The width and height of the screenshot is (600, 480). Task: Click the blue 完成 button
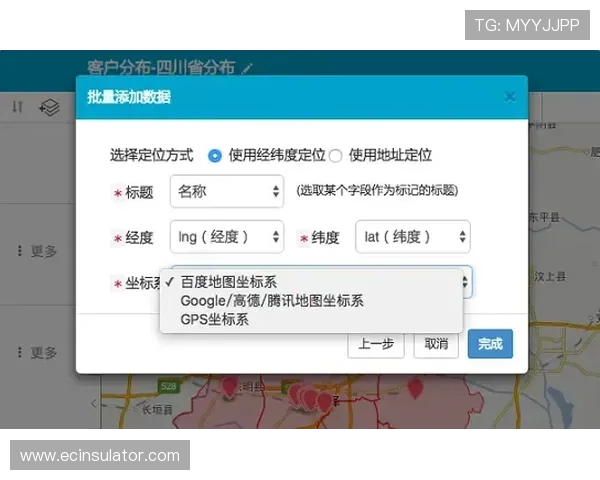click(490, 344)
